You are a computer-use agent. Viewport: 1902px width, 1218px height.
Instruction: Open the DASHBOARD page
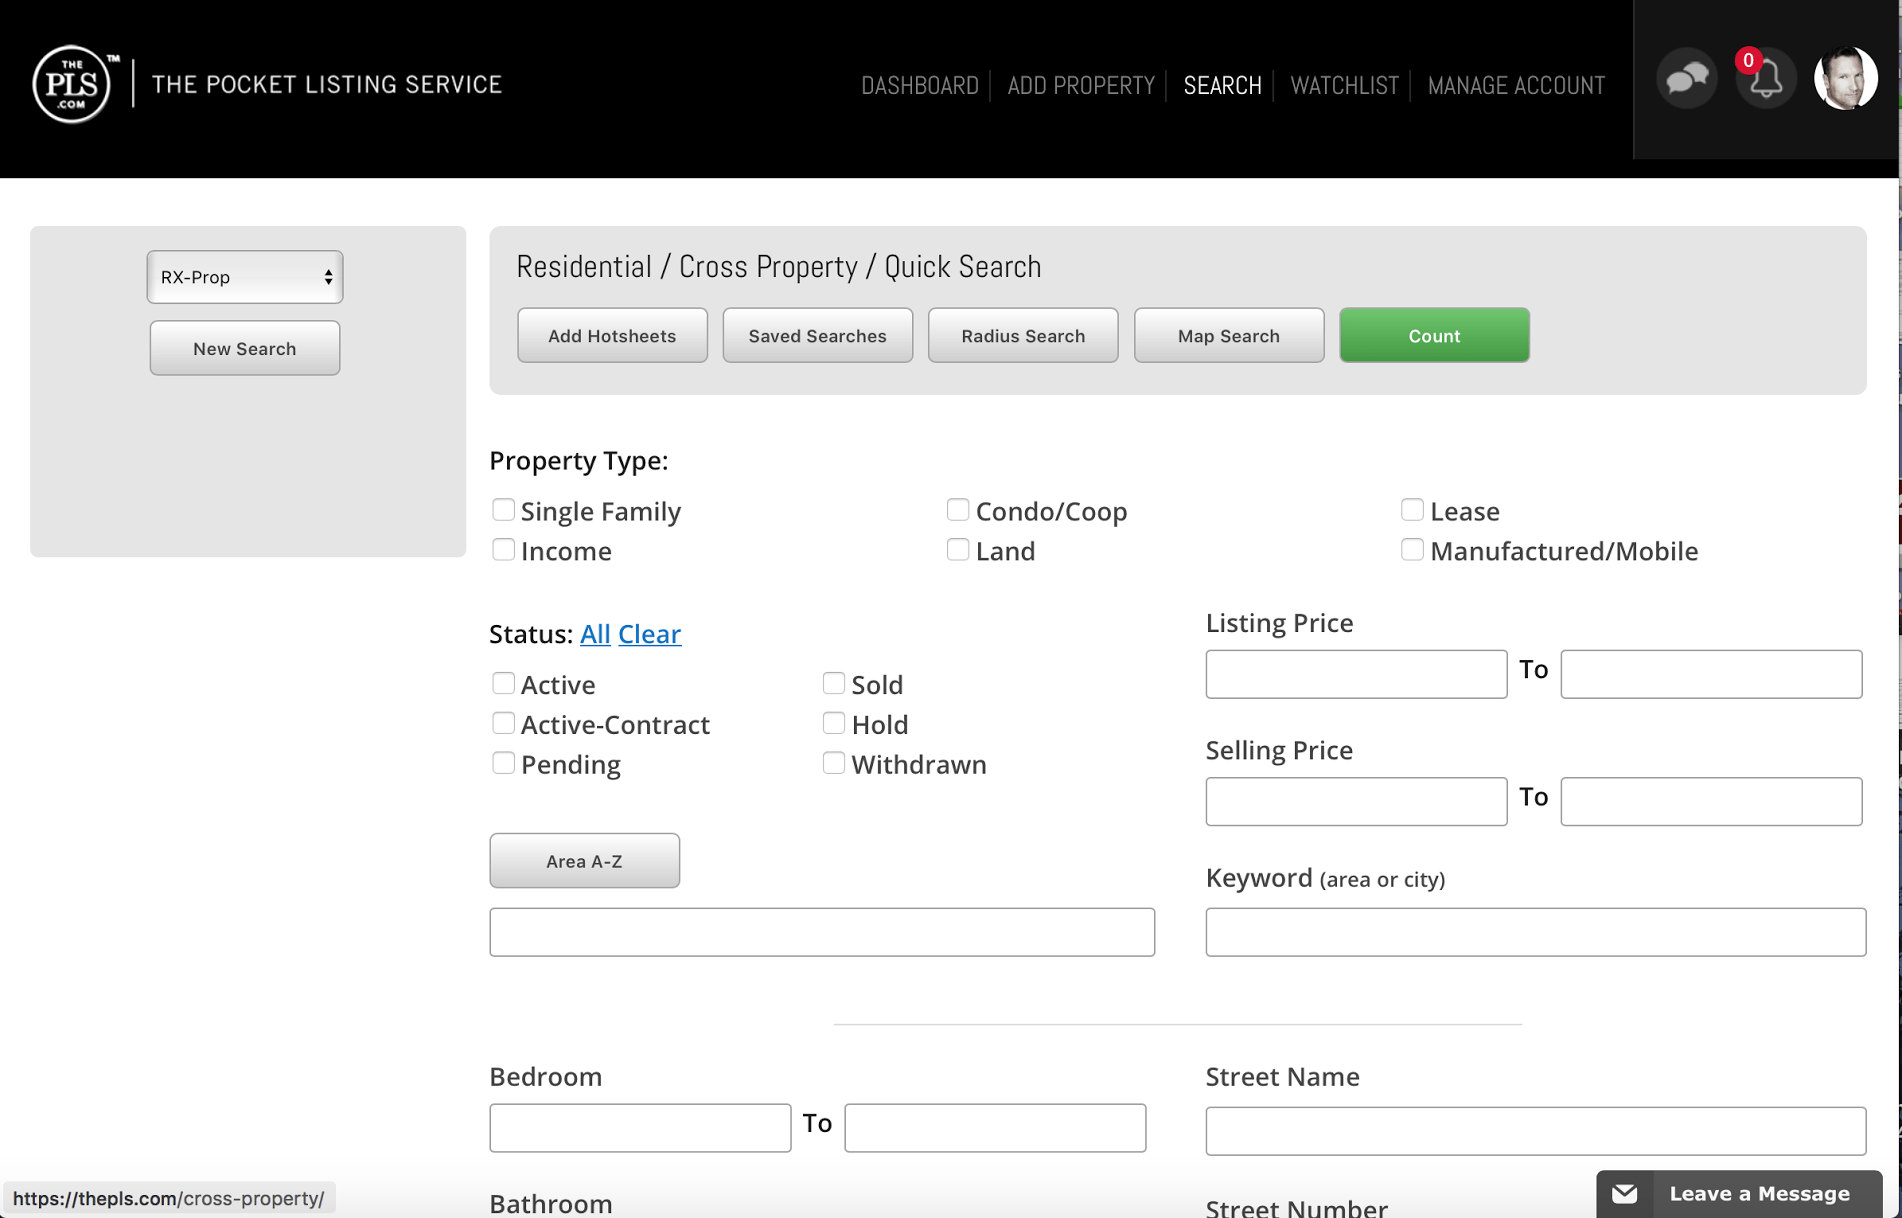(919, 86)
